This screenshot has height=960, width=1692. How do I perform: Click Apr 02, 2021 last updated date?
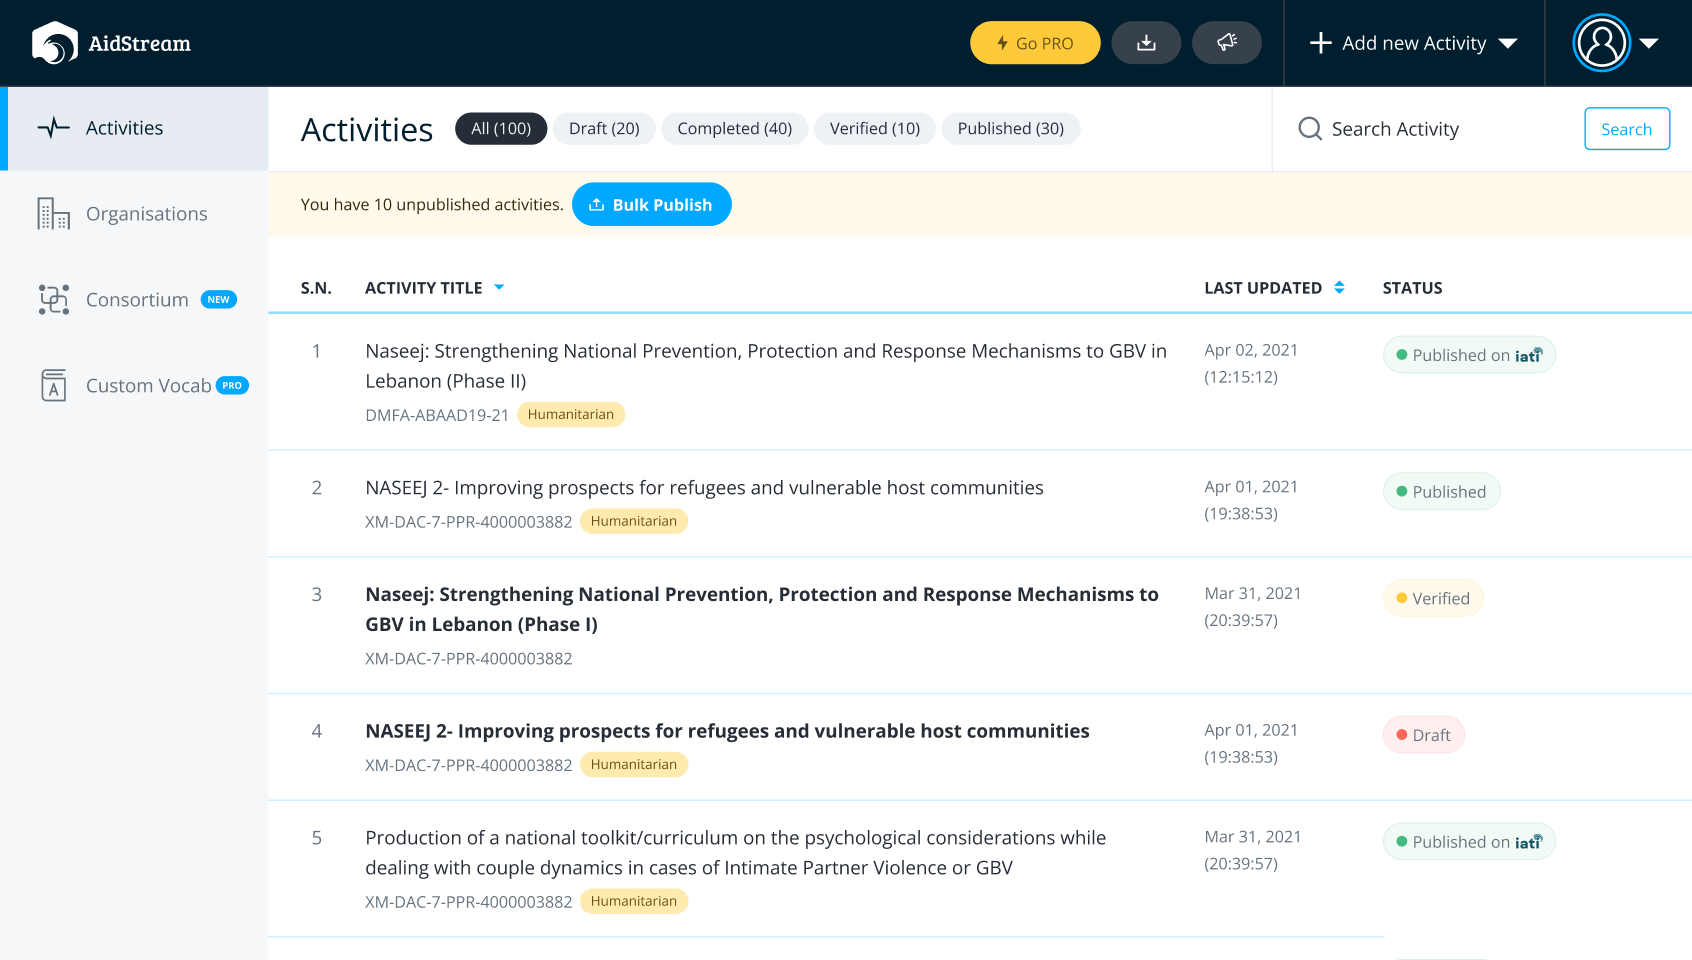point(1251,350)
